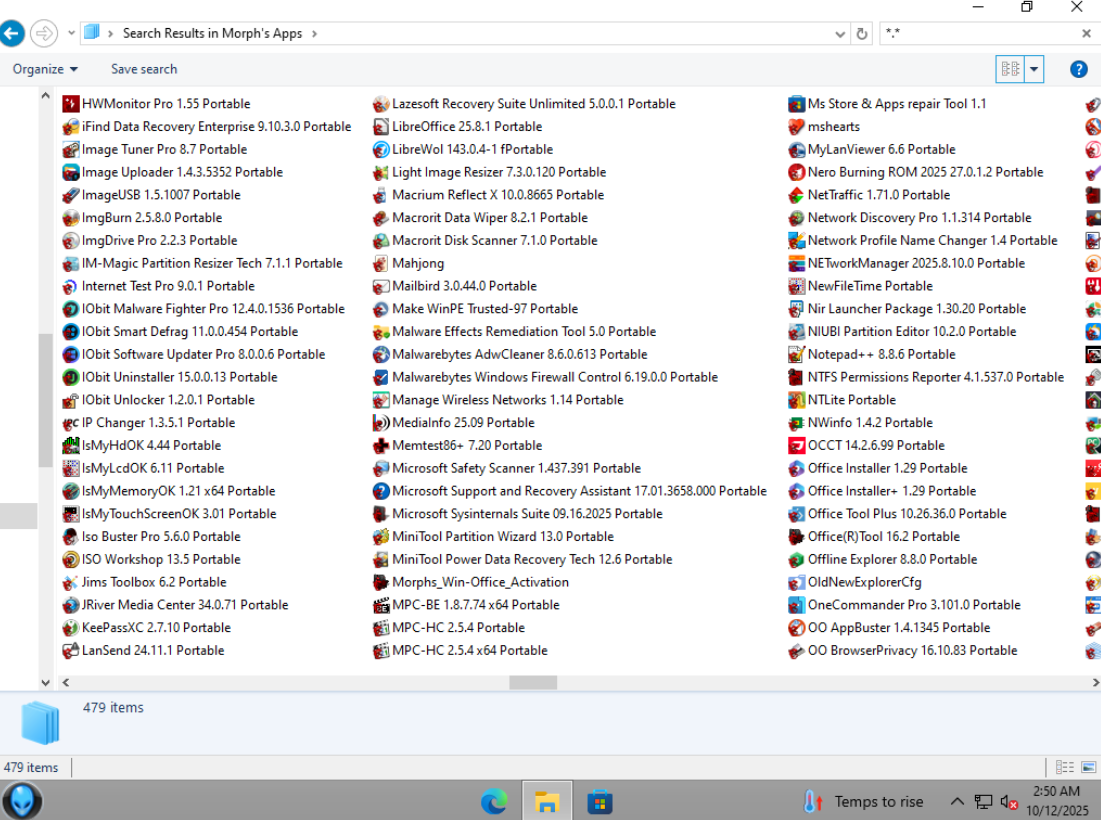Image resolution: width=1101 pixels, height=820 pixels.
Task: Open the Start menu alien icon
Action: point(22,801)
